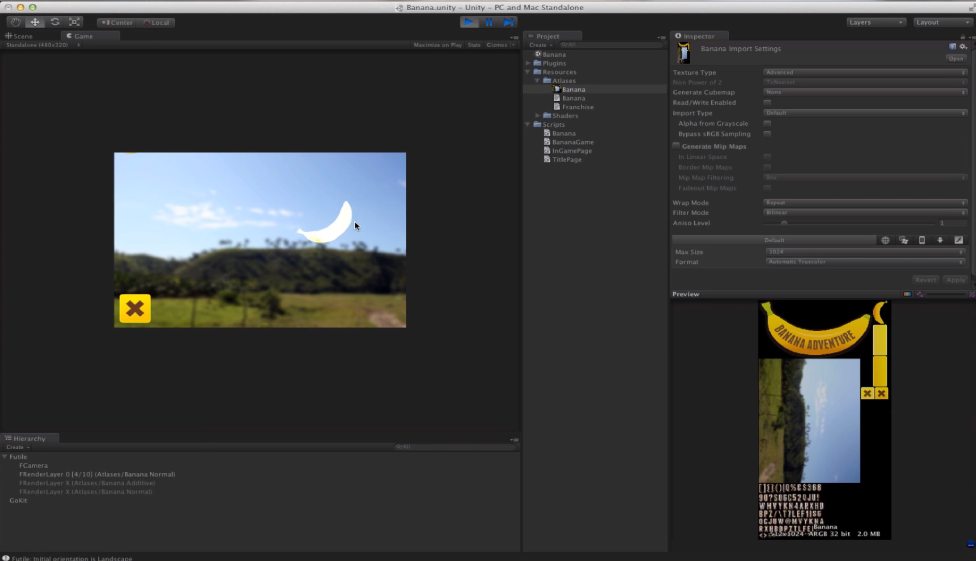The width and height of the screenshot is (976, 561).
Task: Select the Hand tool in the toolbar
Action: coord(16,22)
